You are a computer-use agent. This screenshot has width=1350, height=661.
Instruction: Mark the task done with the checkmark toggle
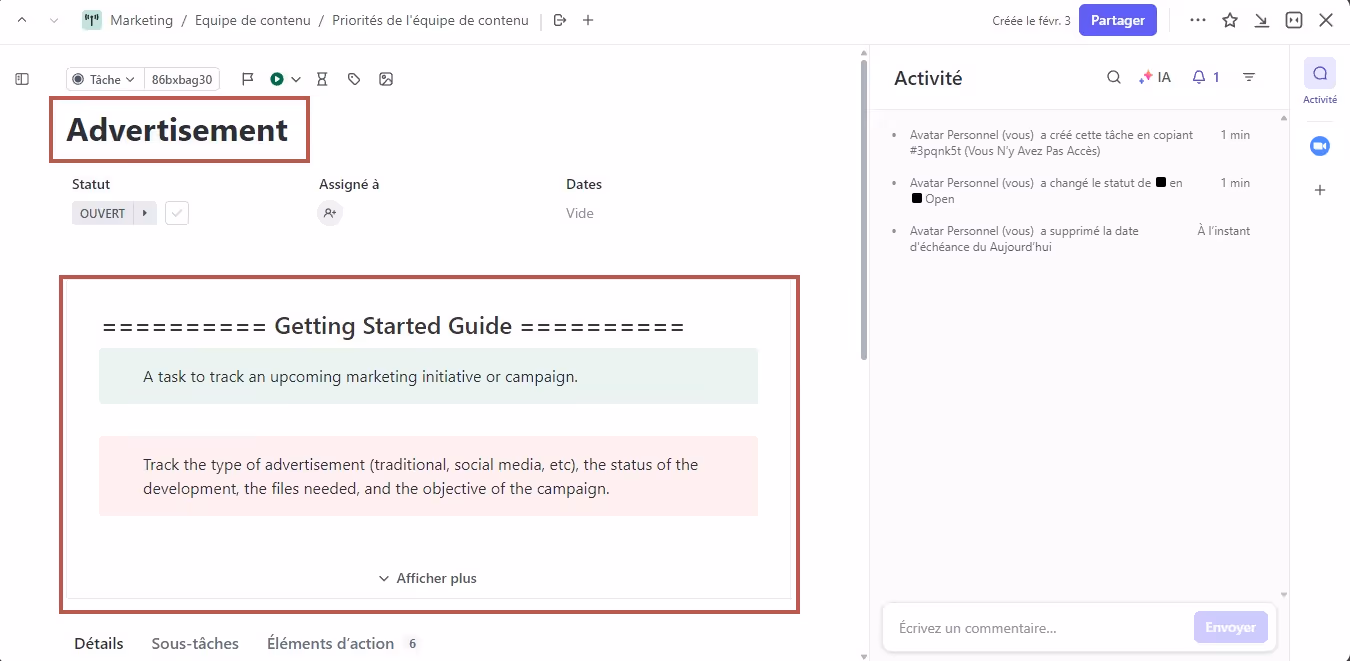point(177,212)
